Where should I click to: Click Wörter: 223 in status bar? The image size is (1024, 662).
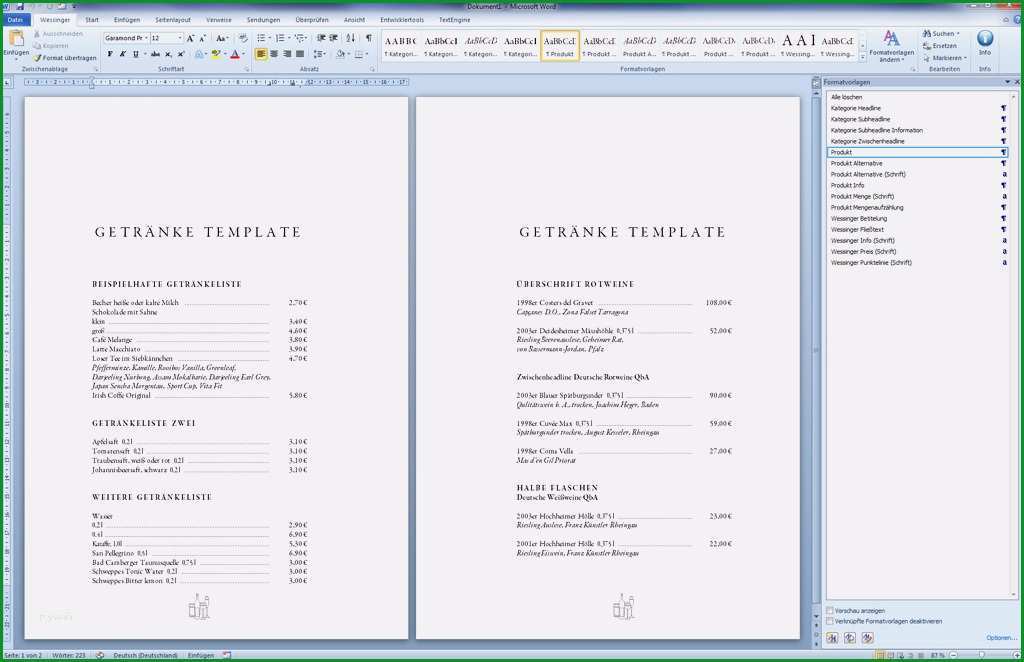(x=69, y=655)
